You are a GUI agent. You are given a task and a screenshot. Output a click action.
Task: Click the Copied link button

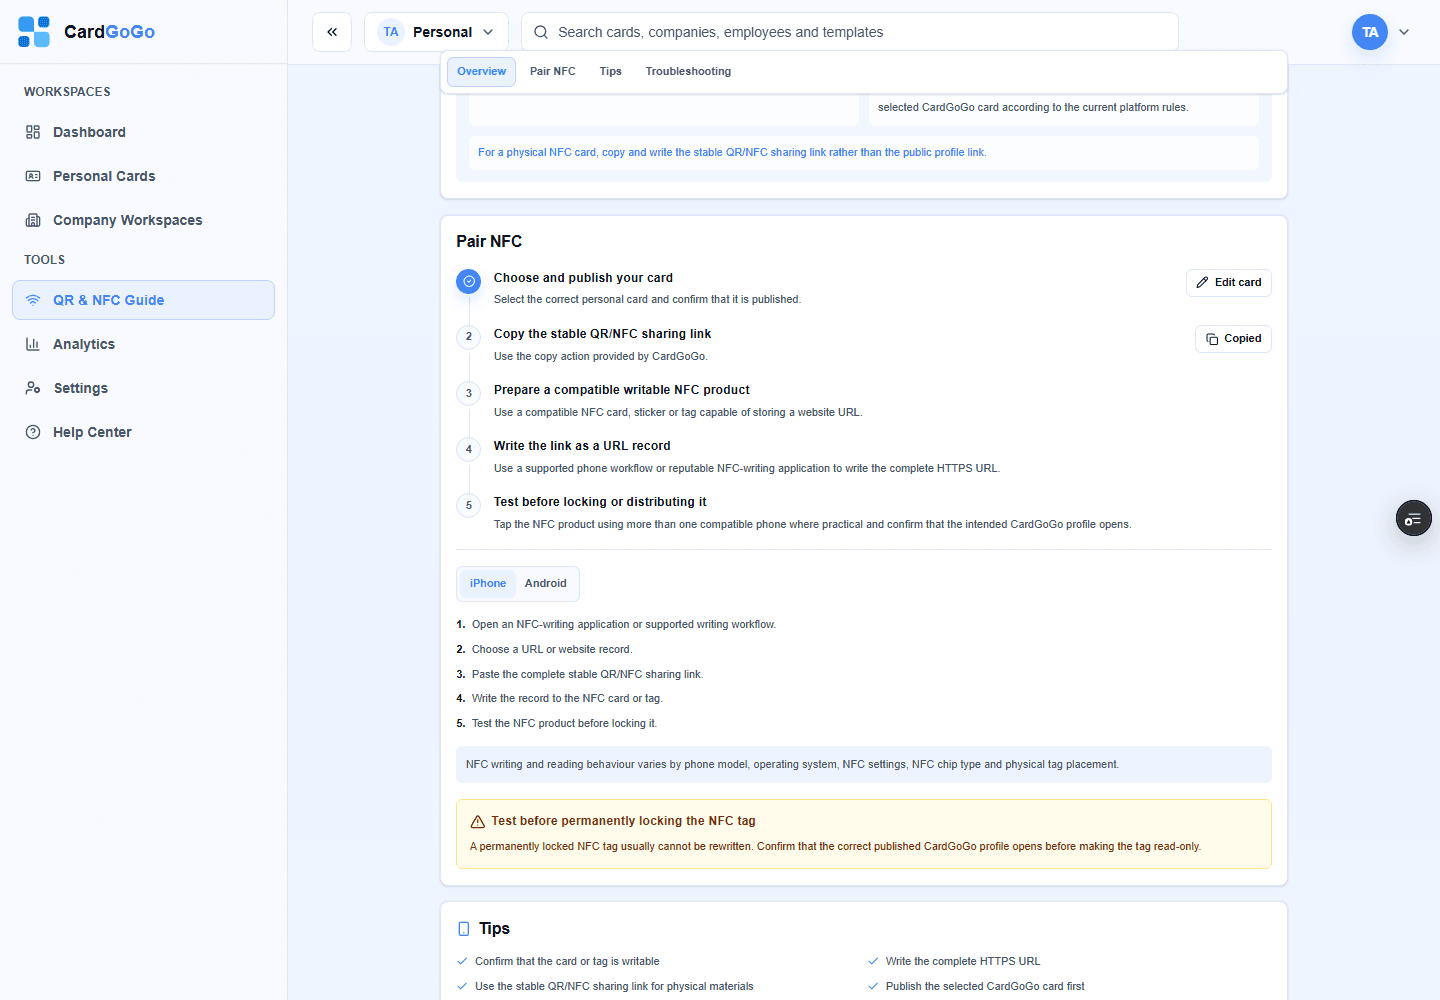(1233, 339)
